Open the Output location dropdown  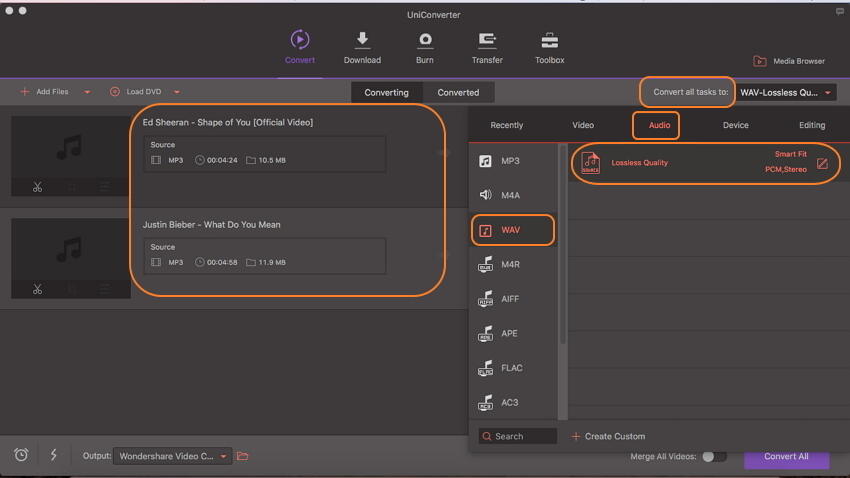pyautogui.click(x=172, y=456)
